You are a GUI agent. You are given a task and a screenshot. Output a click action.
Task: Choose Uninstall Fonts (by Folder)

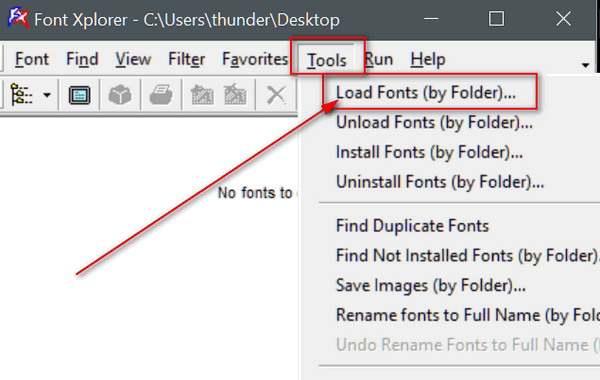(x=440, y=182)
